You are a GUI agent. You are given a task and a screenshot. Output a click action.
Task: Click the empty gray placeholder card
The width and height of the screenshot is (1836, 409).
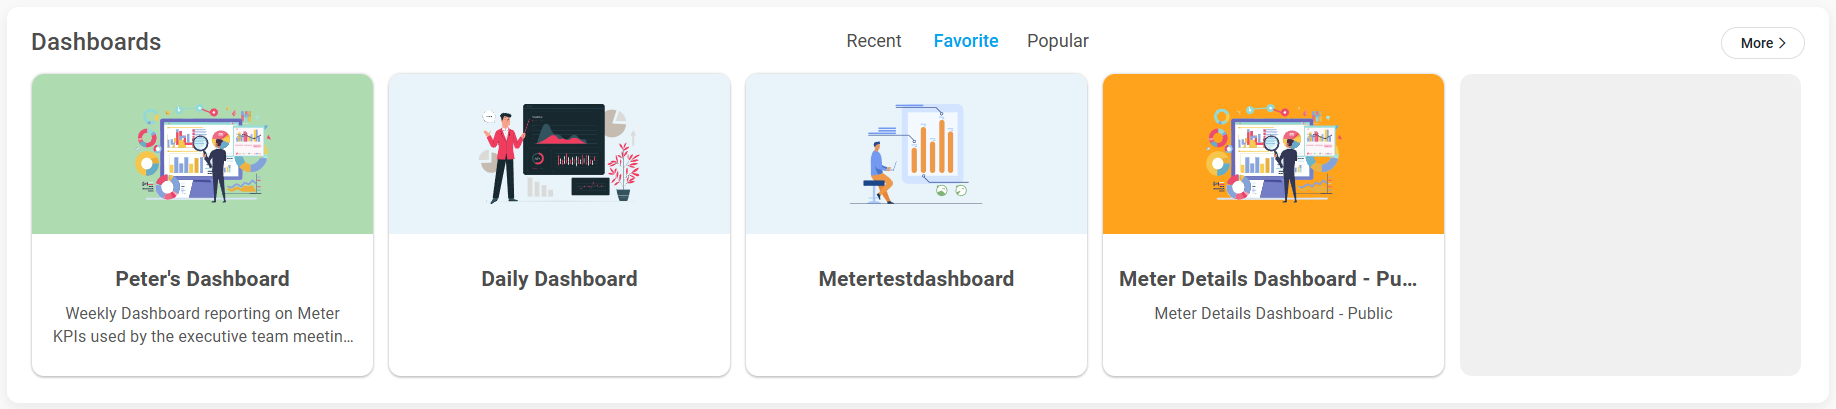click(x=1630, y=225)
